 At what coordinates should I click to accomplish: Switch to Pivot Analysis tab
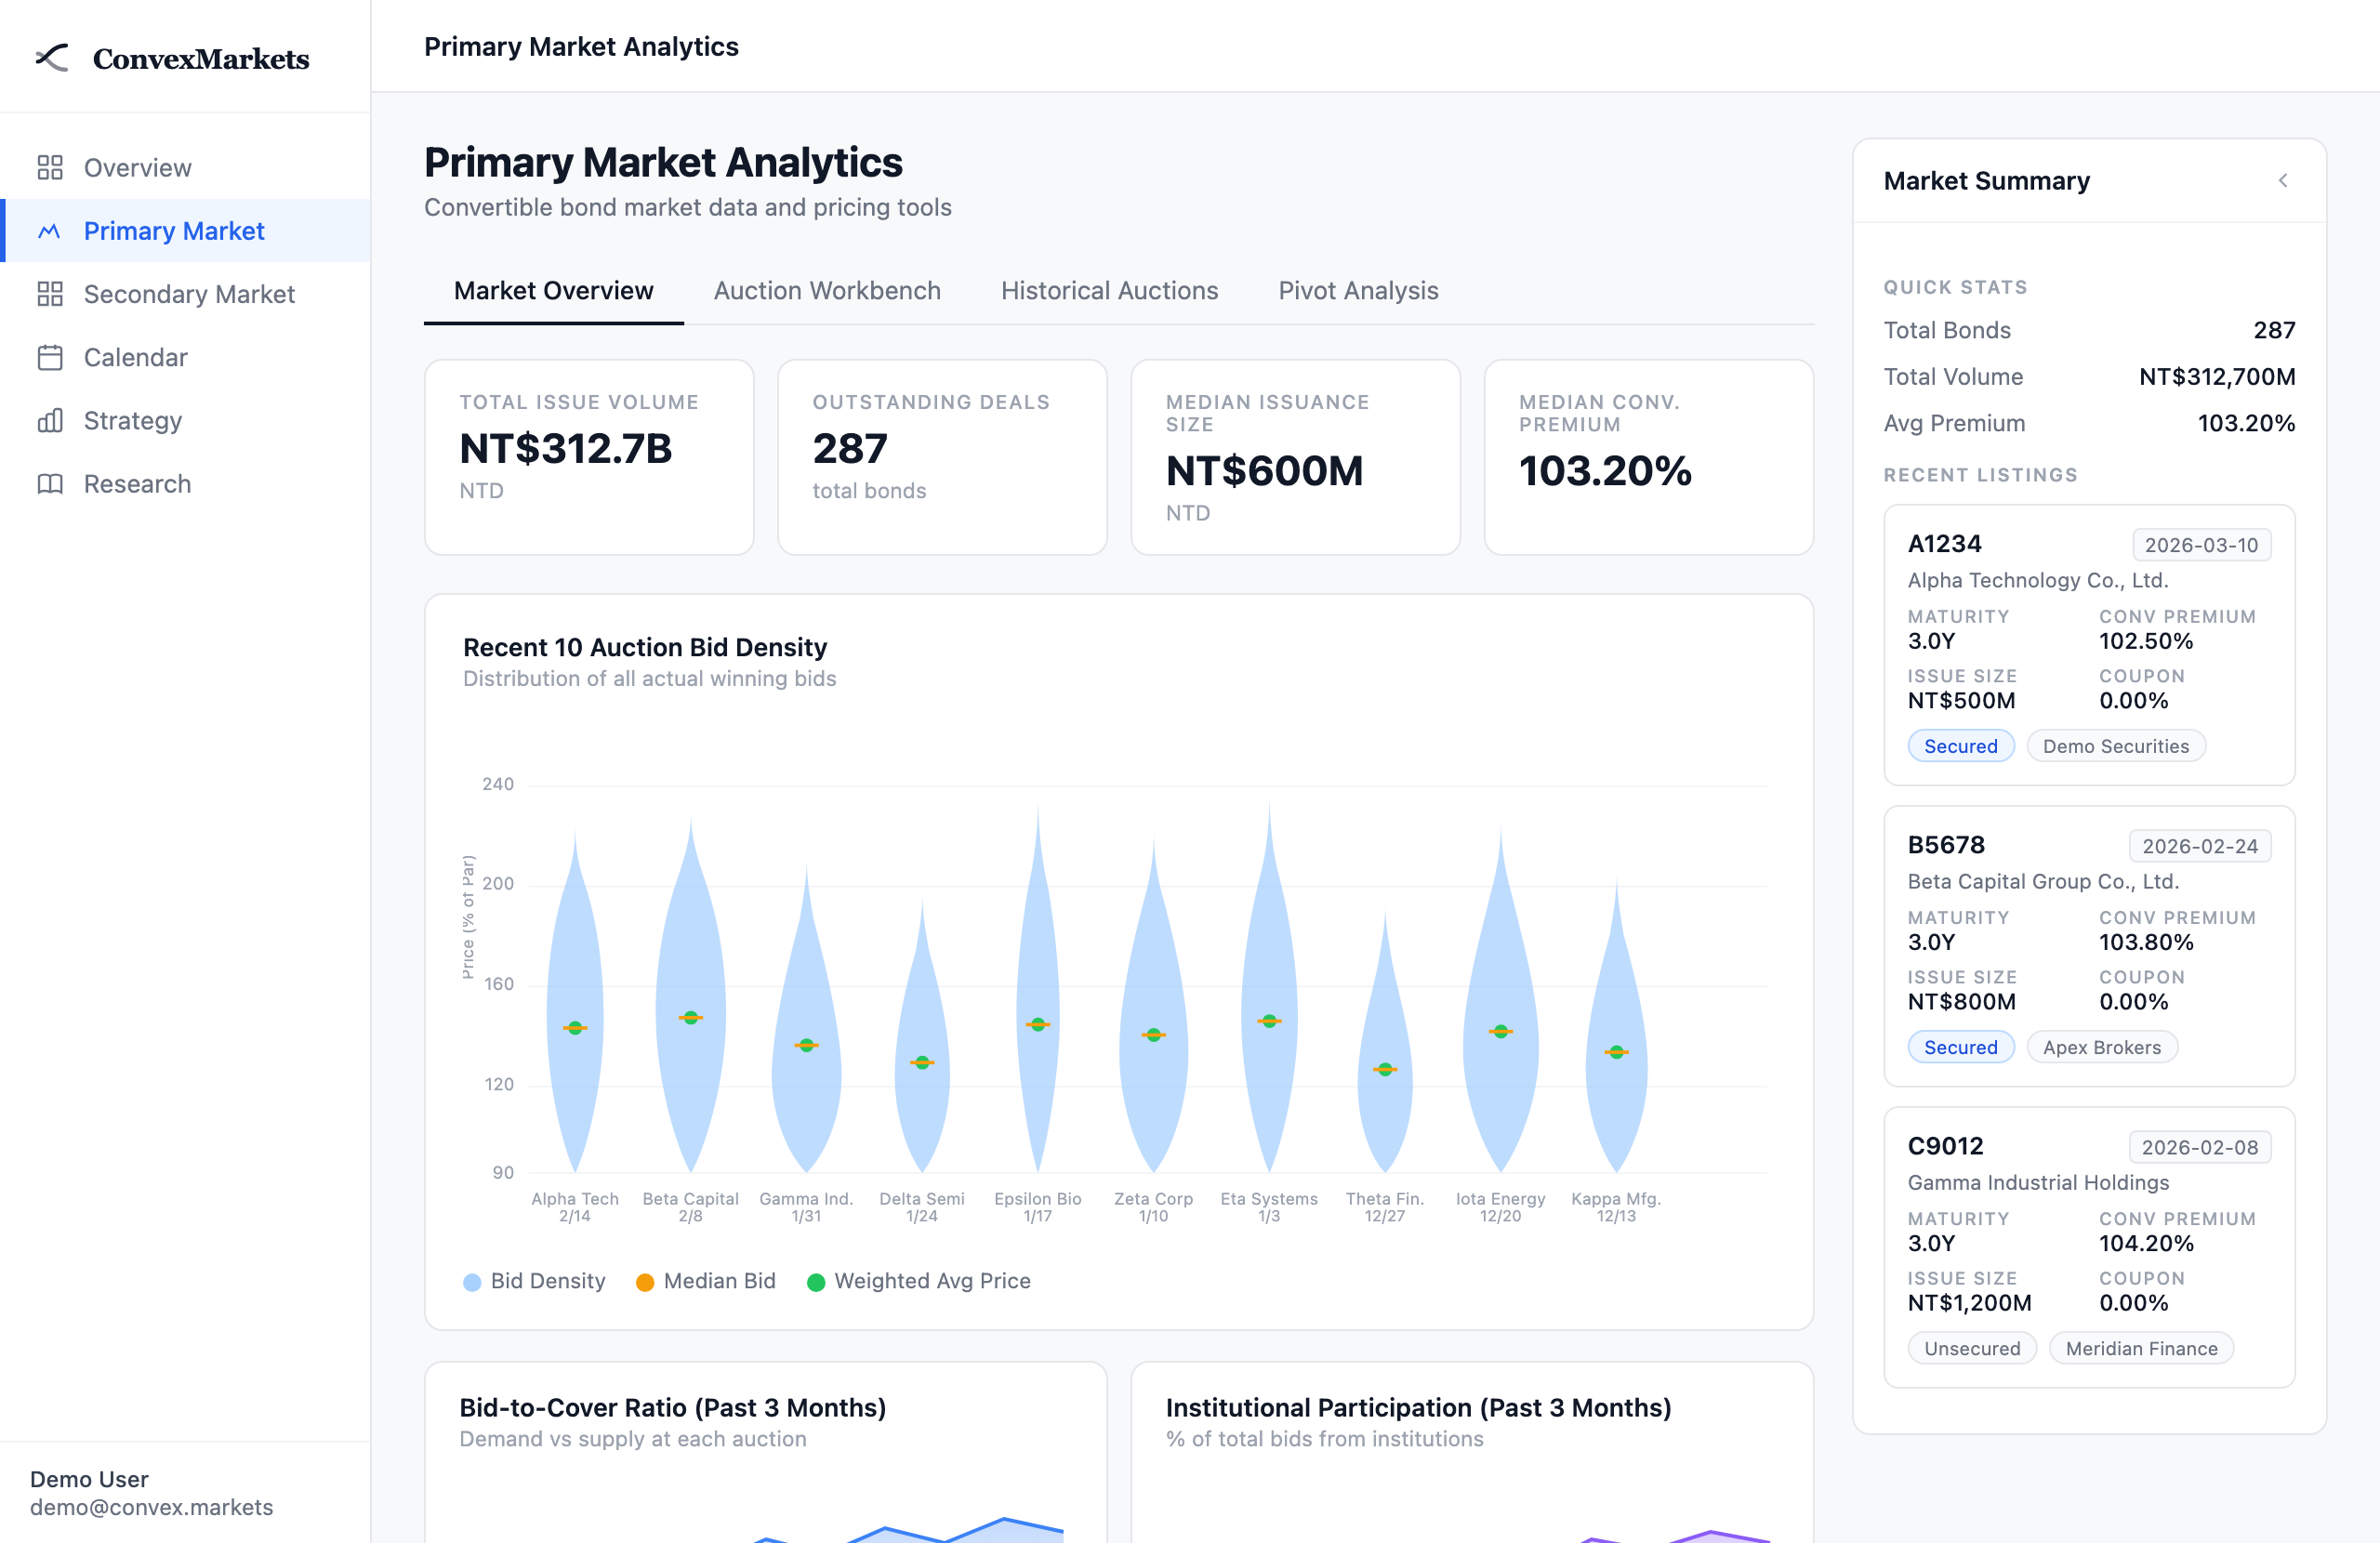click(1358, 290)
